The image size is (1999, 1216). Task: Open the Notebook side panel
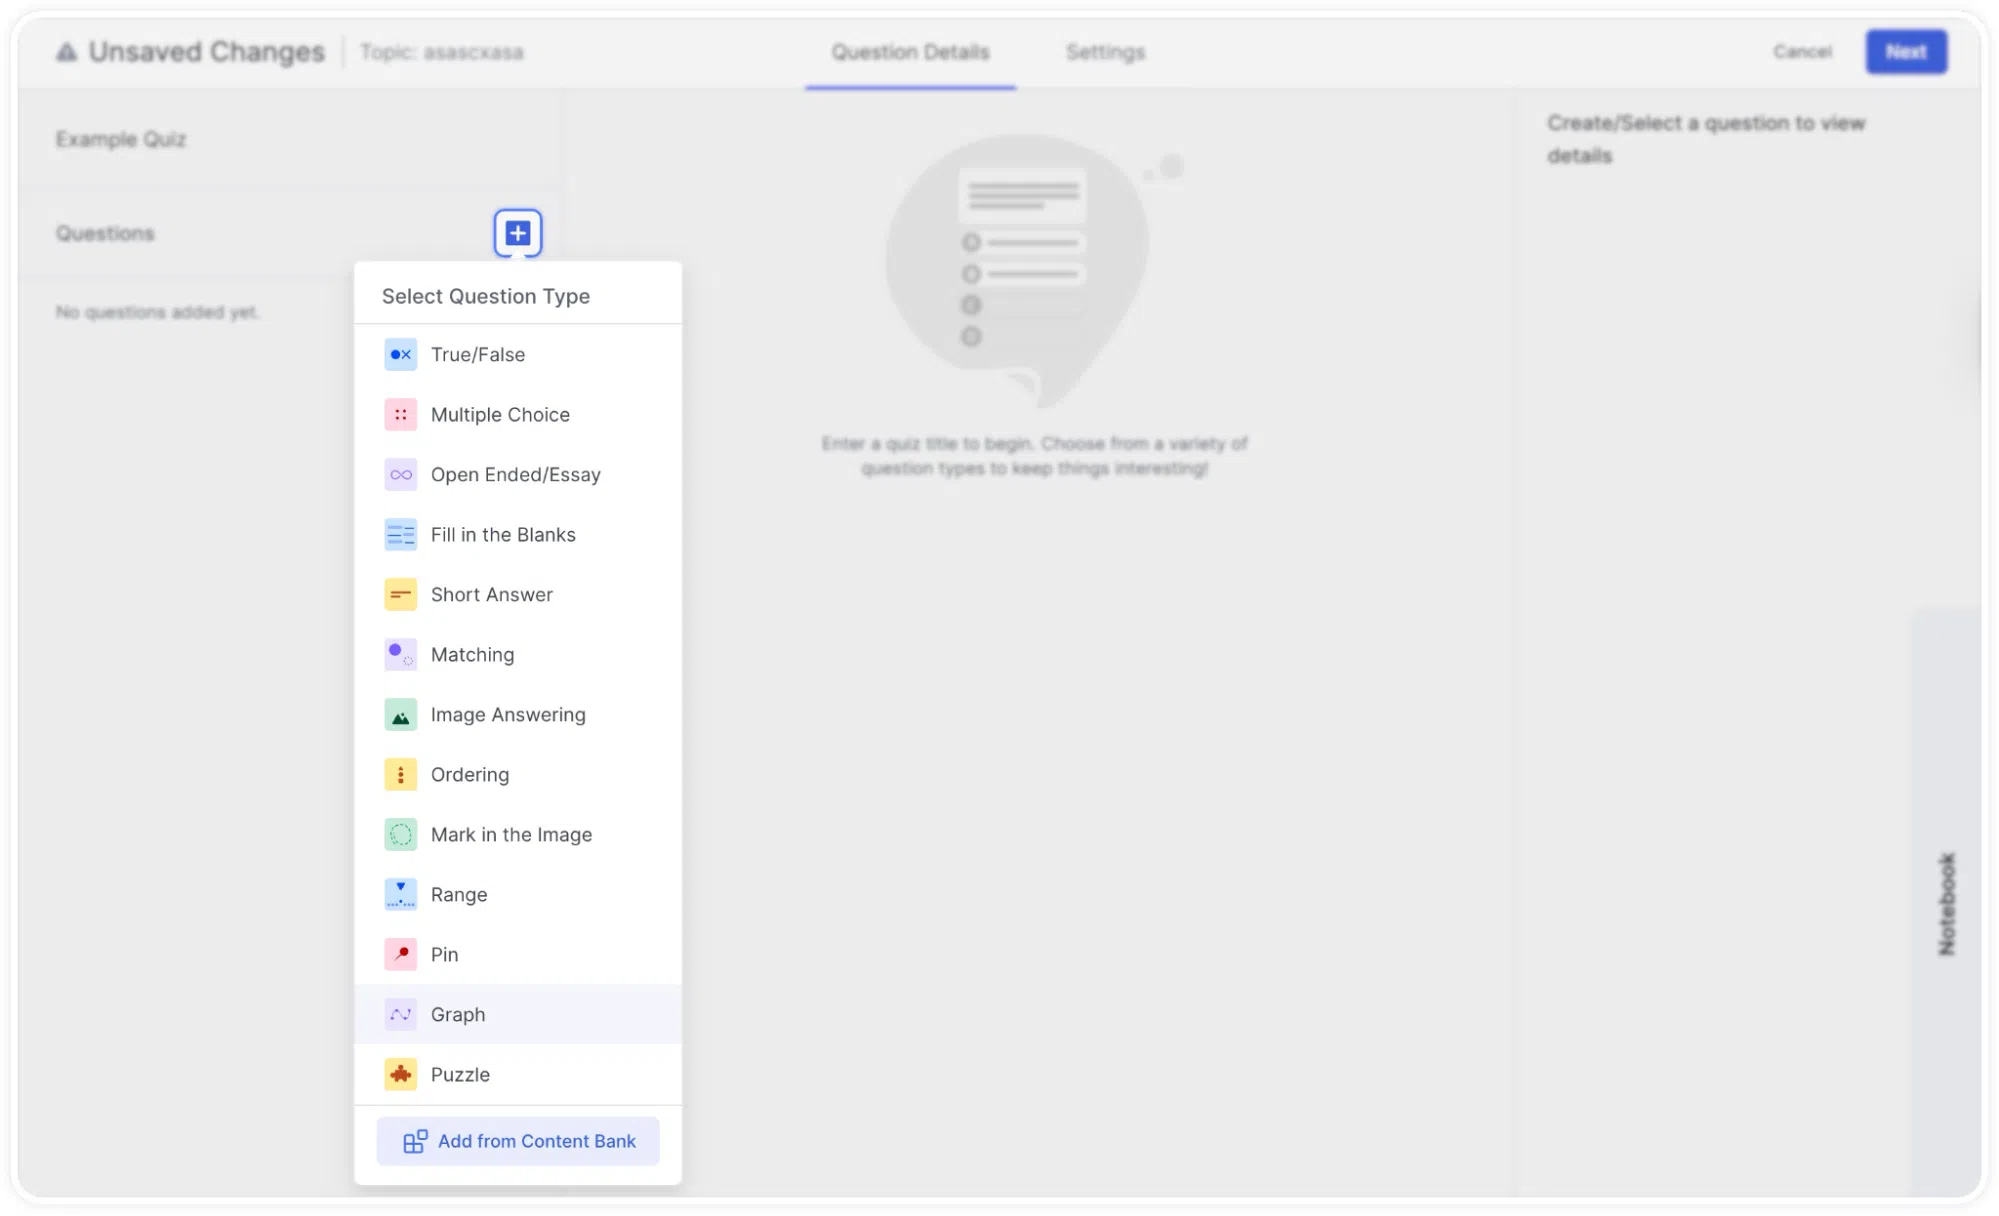pos(1946,903)
